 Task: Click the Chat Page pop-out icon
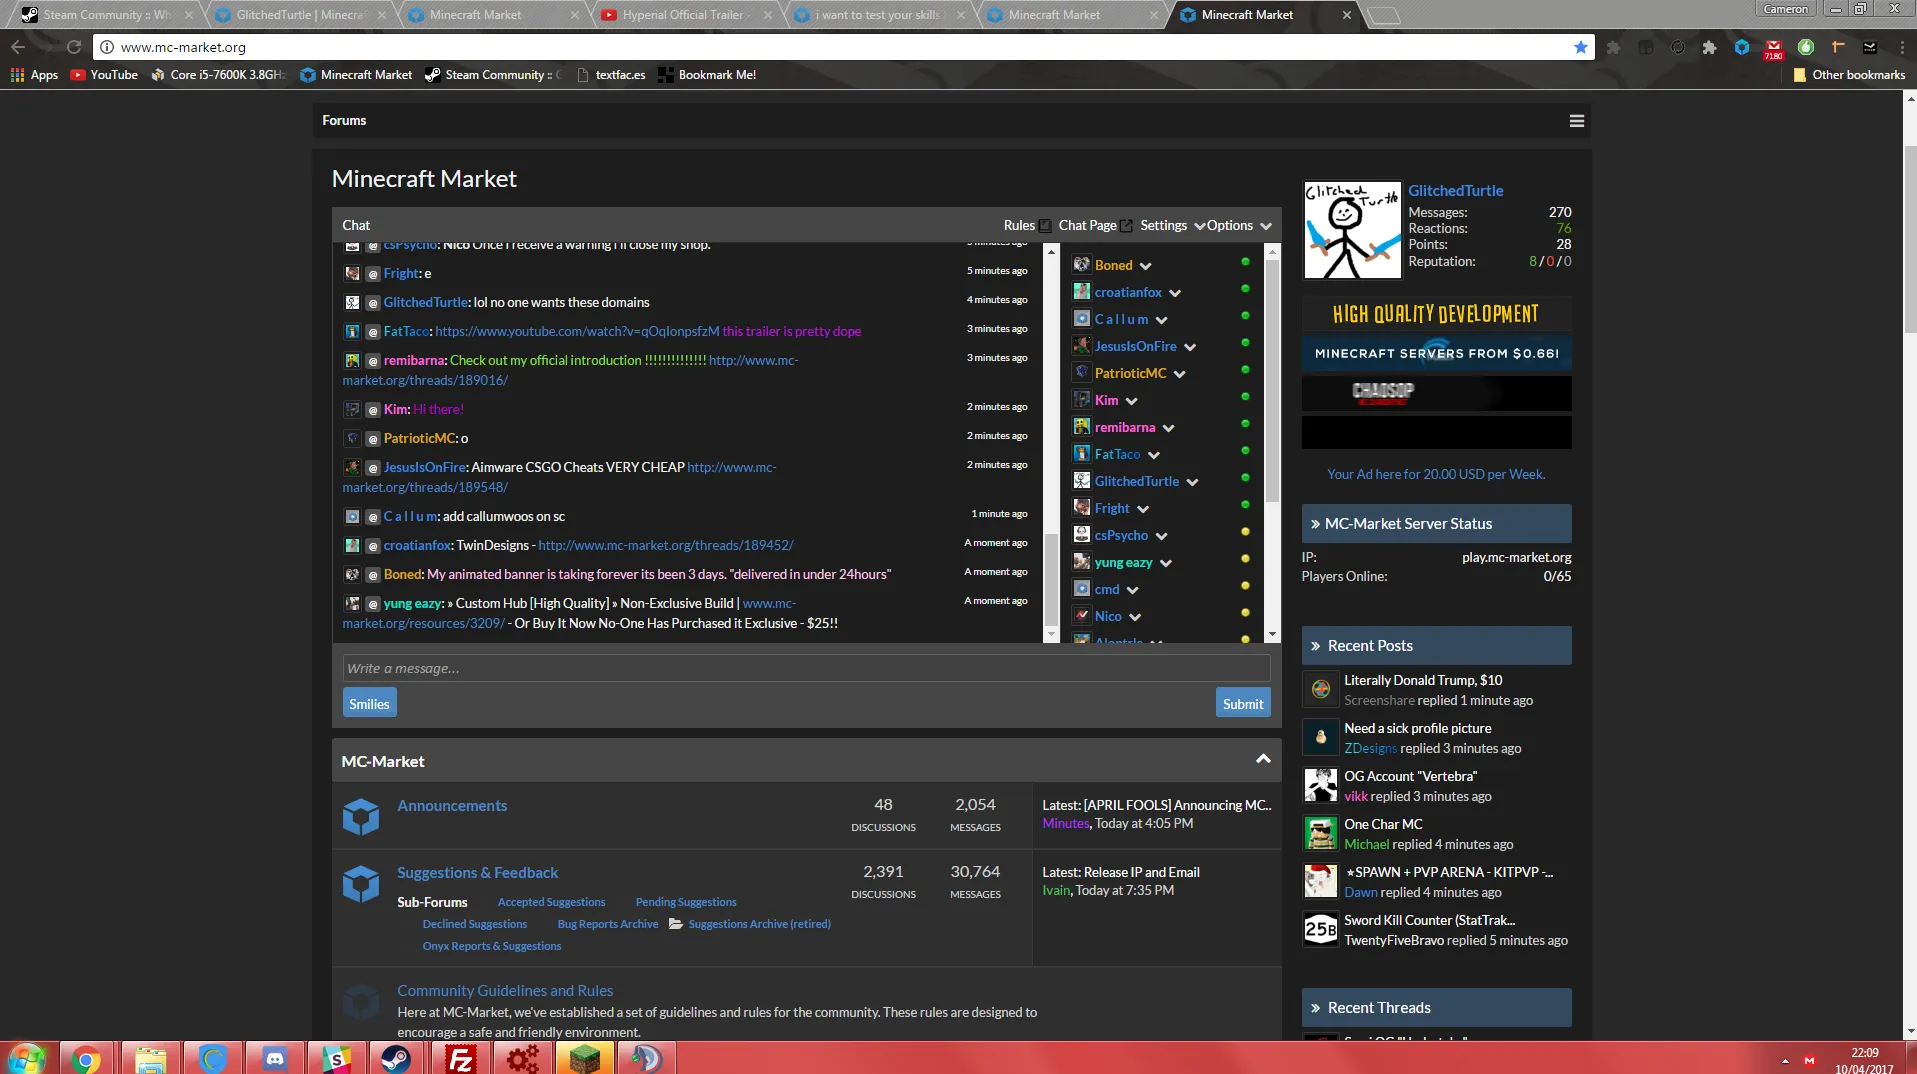[1126, 226]
